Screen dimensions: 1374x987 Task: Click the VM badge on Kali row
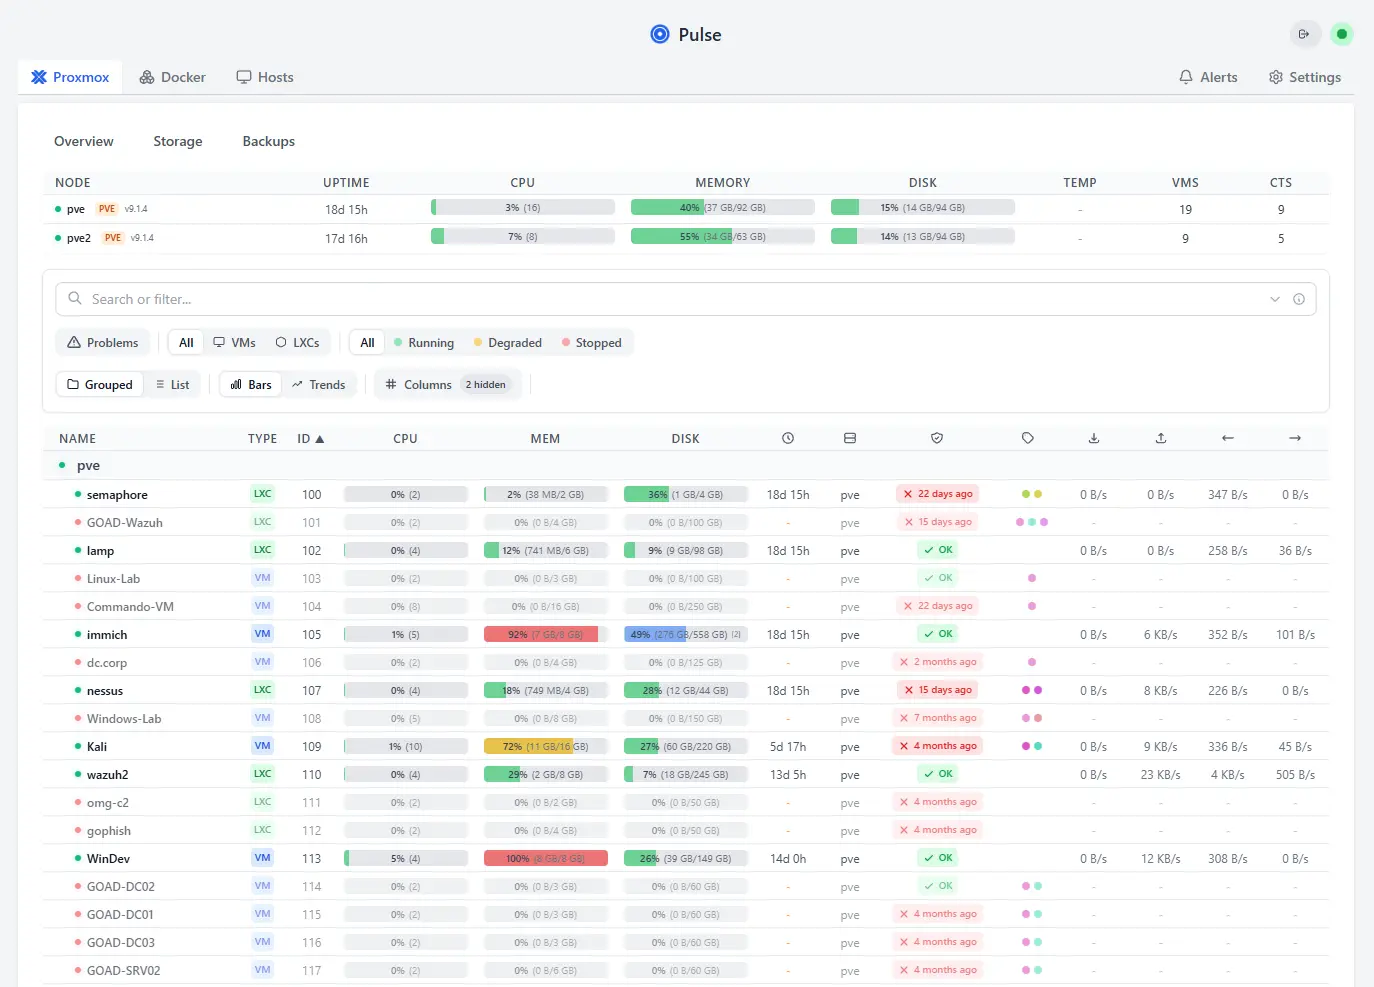(262, 746)
